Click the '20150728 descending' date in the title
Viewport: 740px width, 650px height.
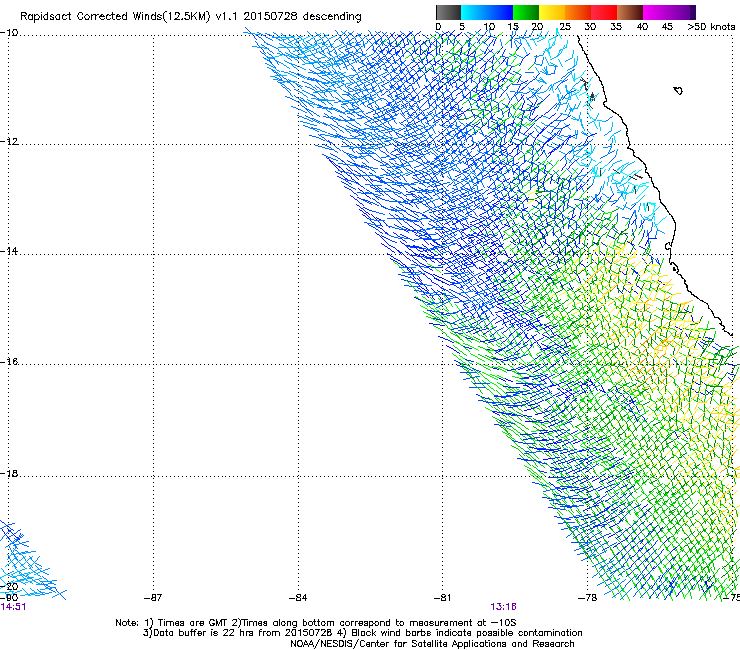pos(303,17)
